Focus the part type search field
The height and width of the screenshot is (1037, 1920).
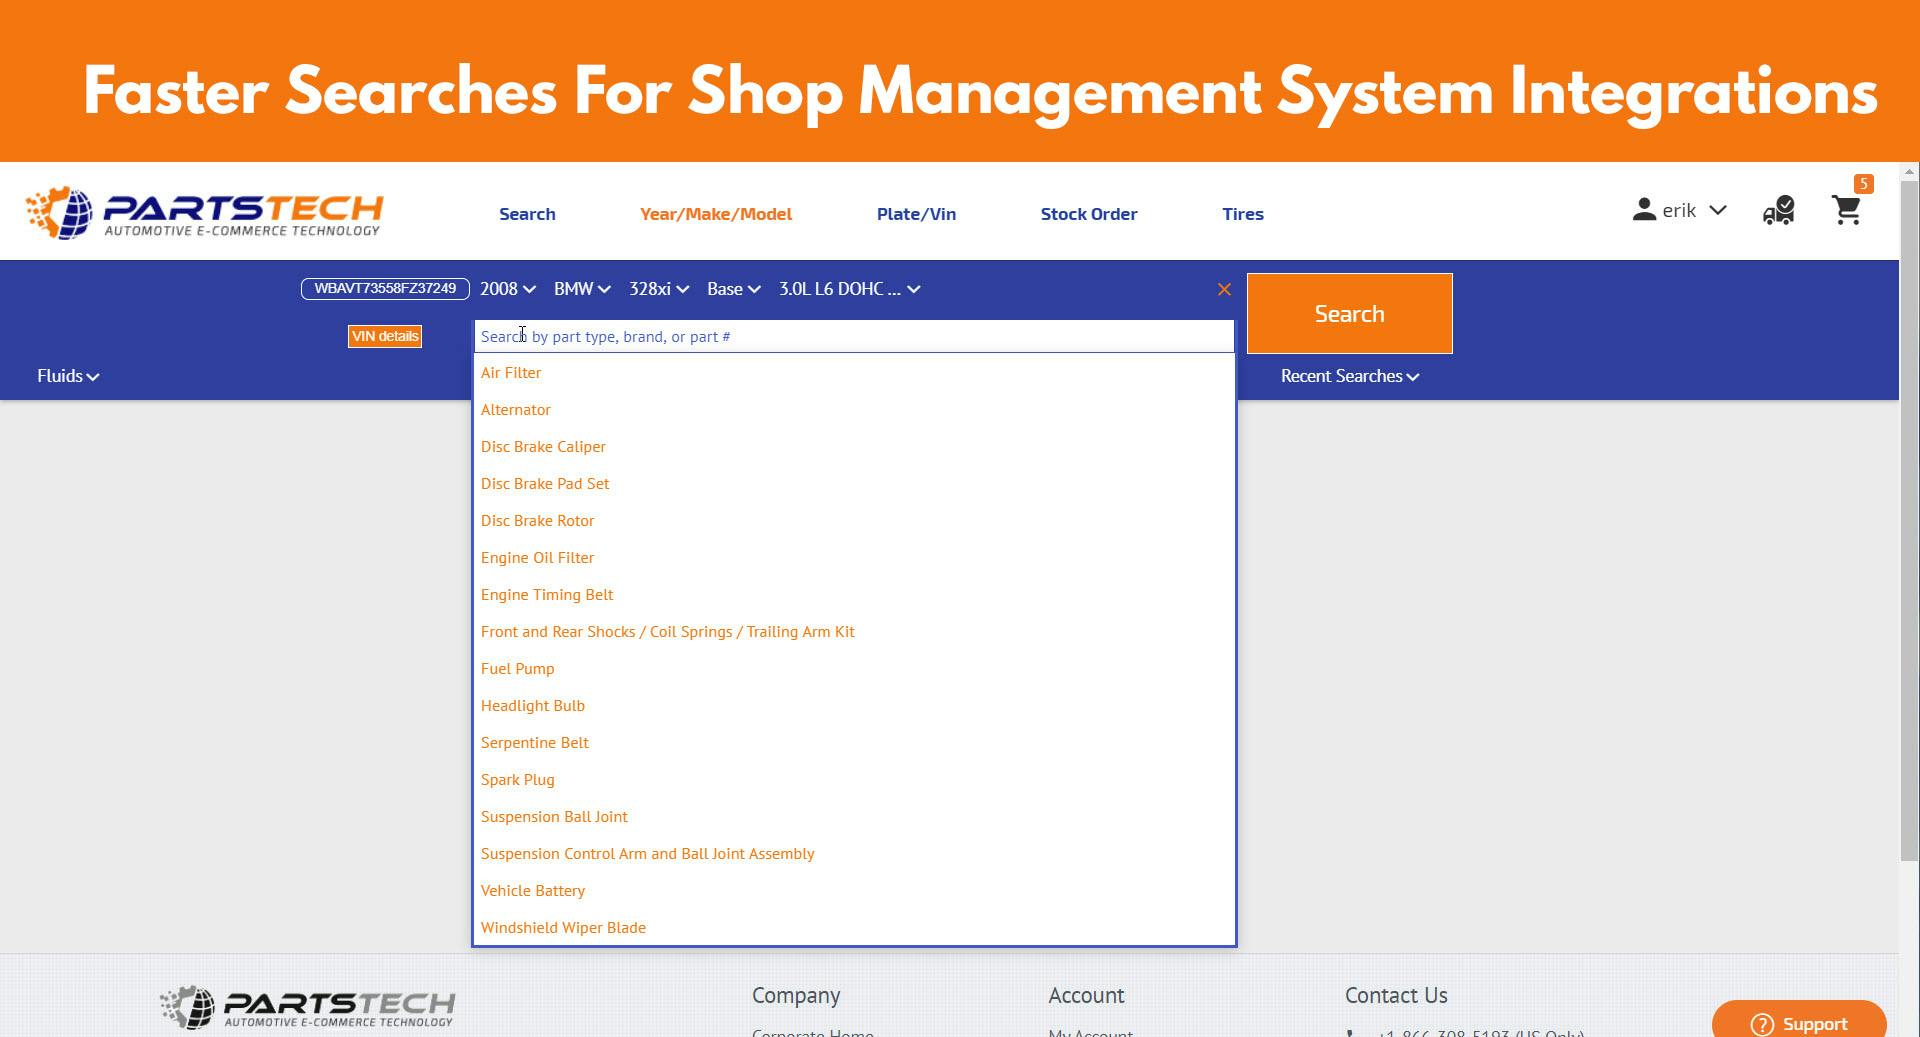(x=854, y=336)
